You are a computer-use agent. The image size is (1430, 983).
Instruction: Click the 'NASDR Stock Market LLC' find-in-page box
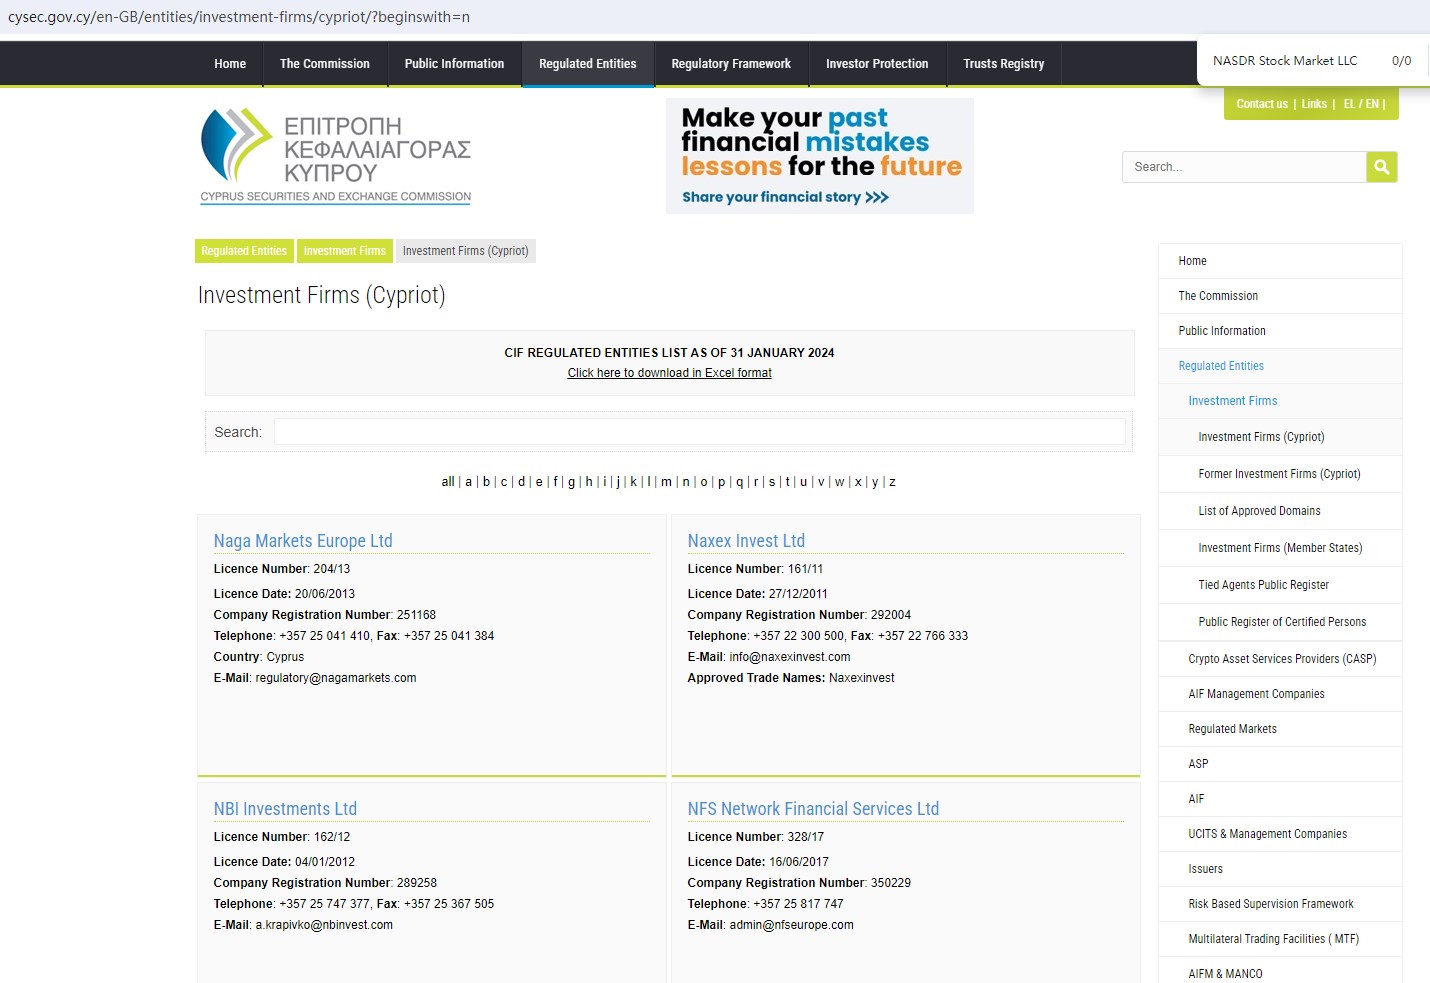point(1285,61)
